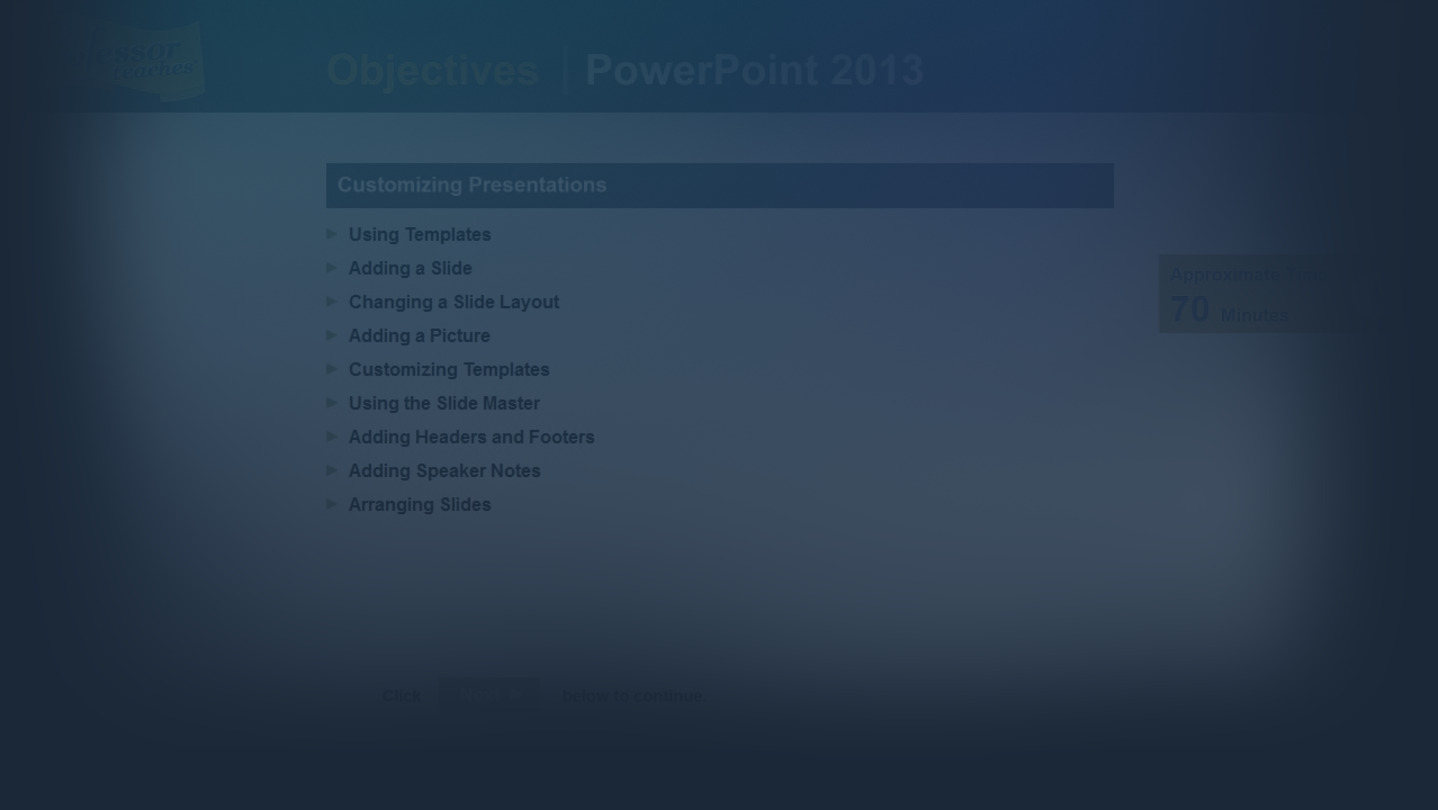This screenshot has height=810, width=1438.
Task: Select the Adding Speaker Notes objective
Action: click(444, 471)
